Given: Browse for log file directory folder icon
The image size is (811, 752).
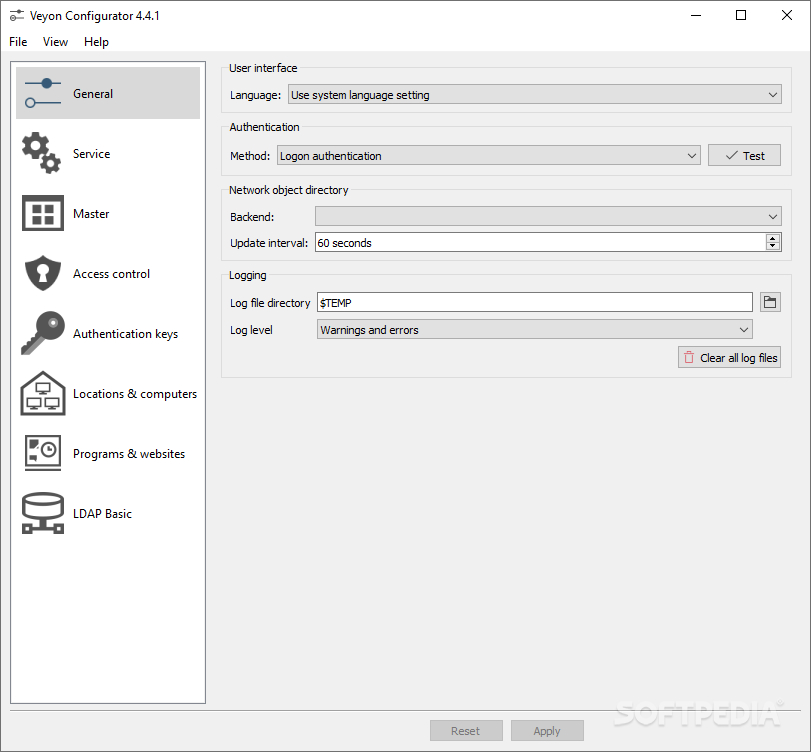Looking at the screenshot, I should [x=770, y=302].
